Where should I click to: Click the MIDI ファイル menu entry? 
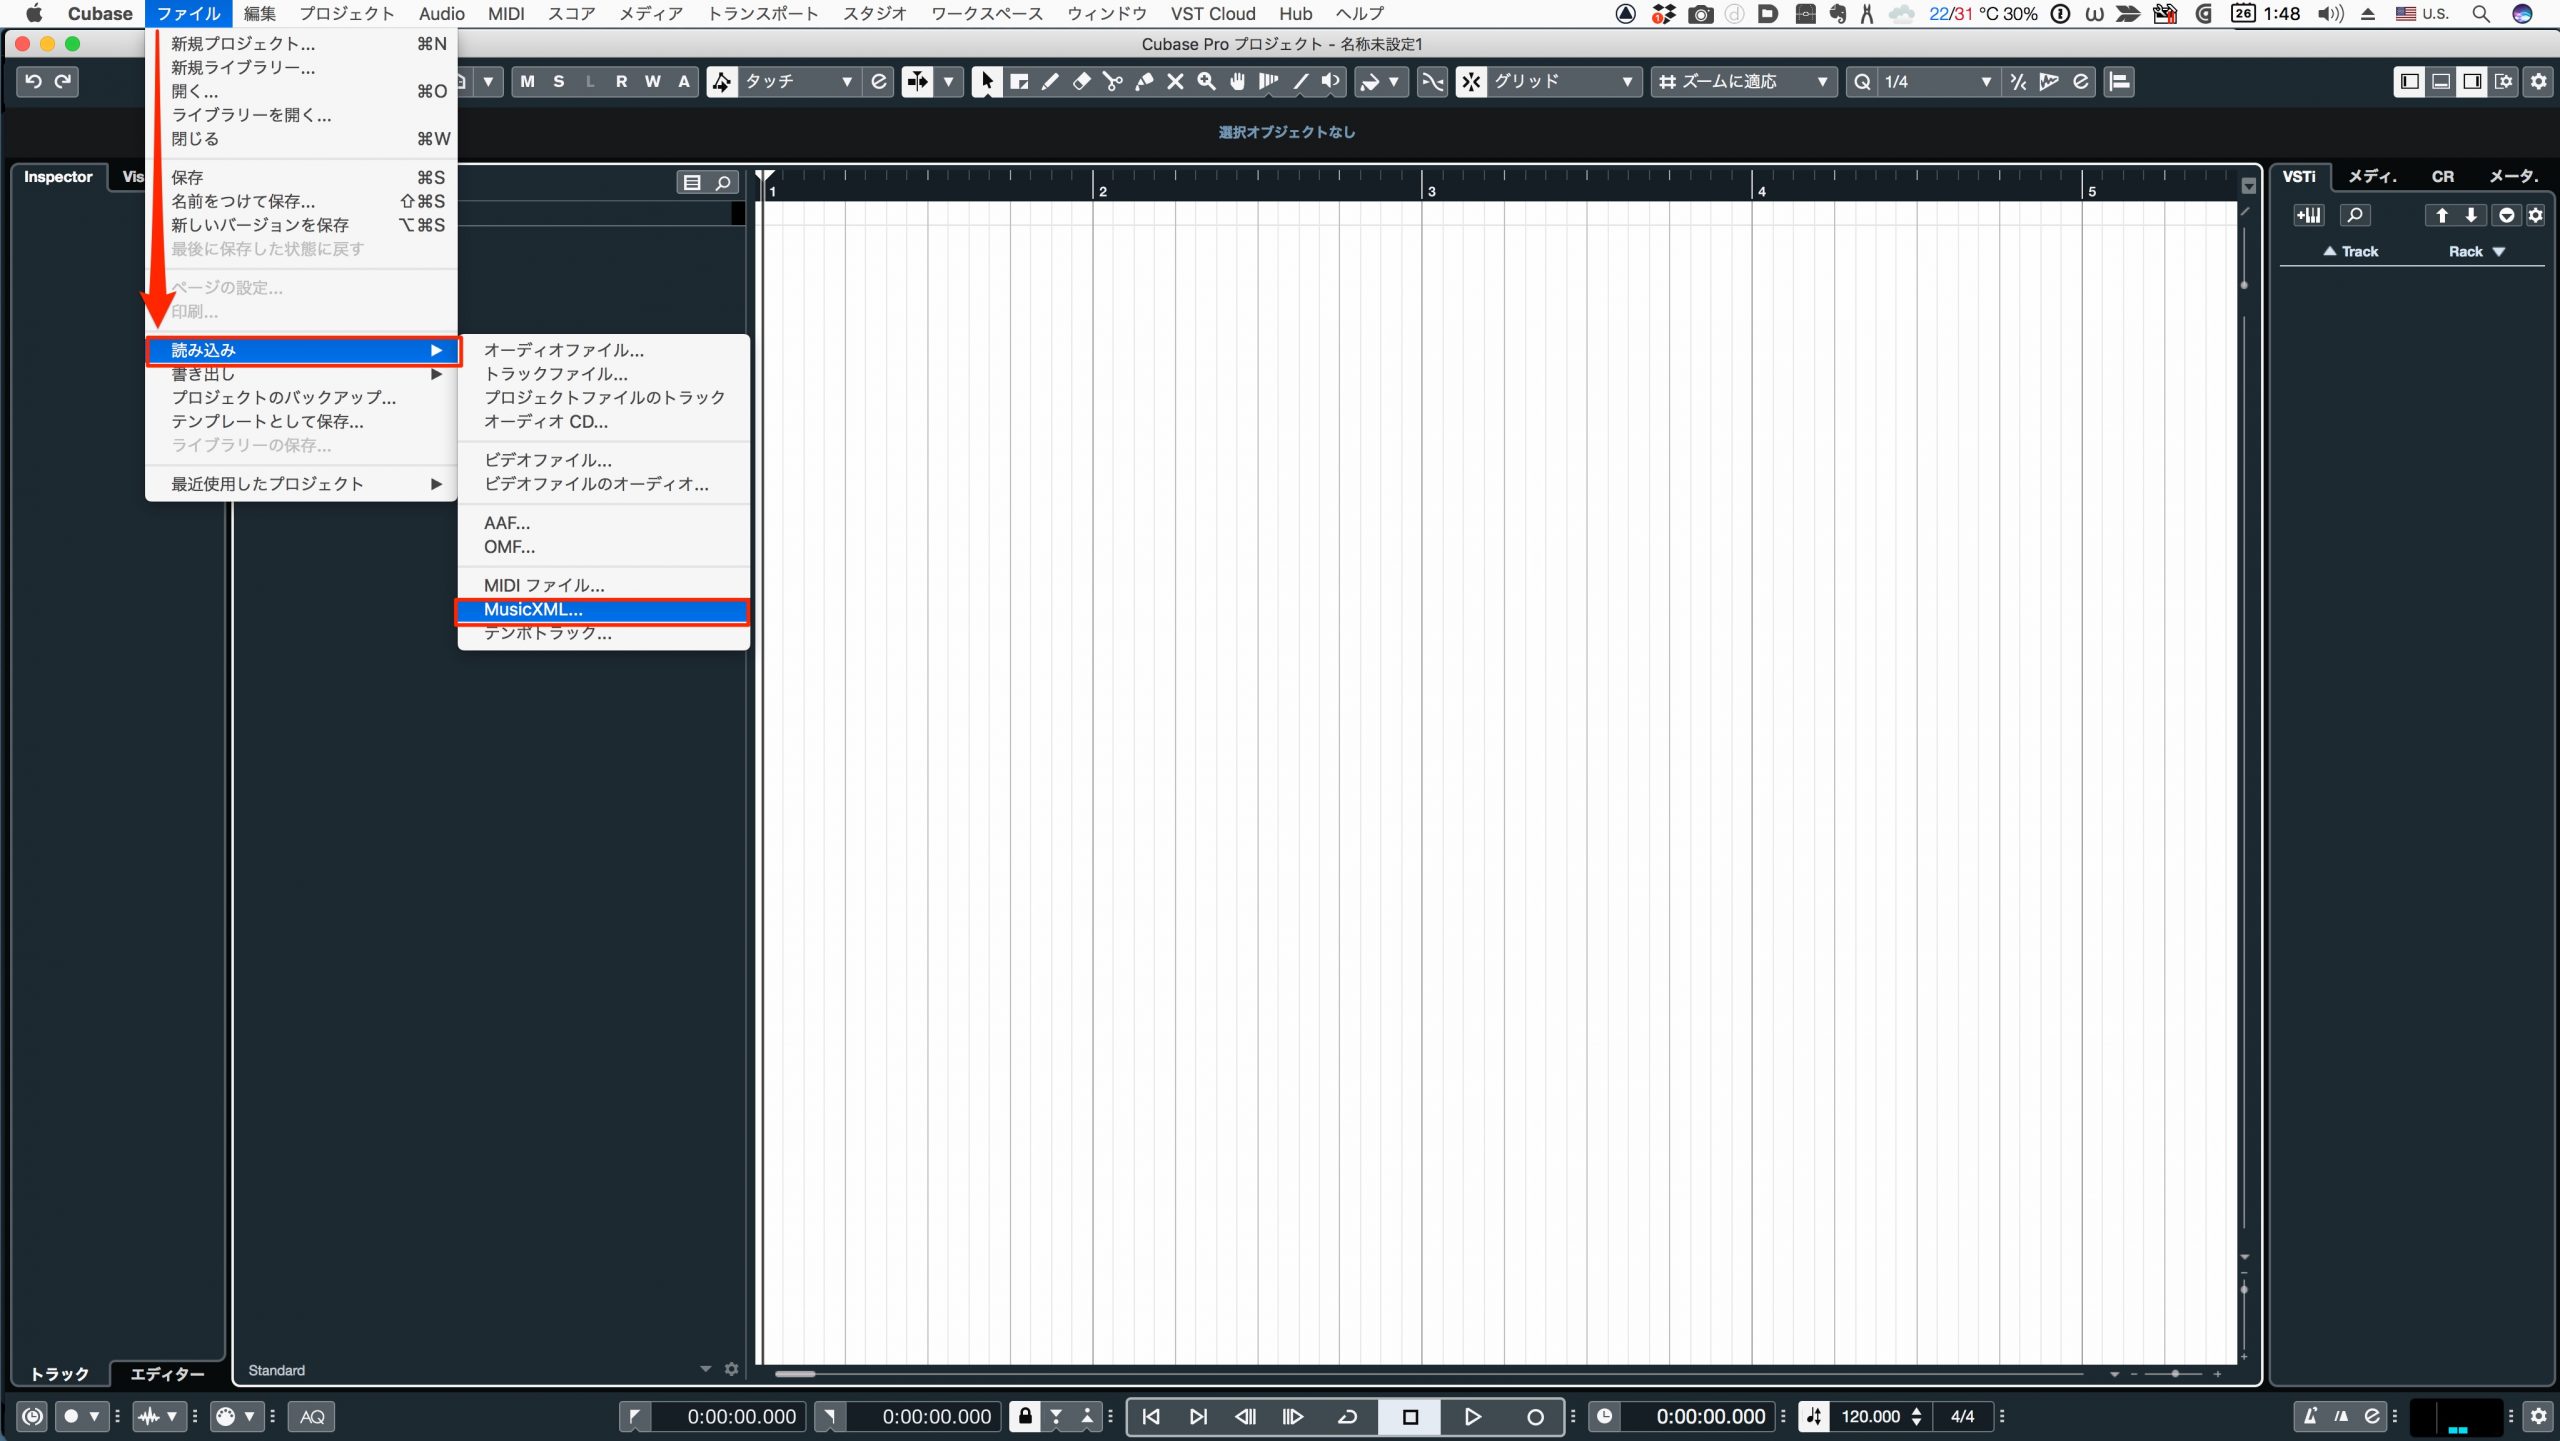(x=542, y=585)
